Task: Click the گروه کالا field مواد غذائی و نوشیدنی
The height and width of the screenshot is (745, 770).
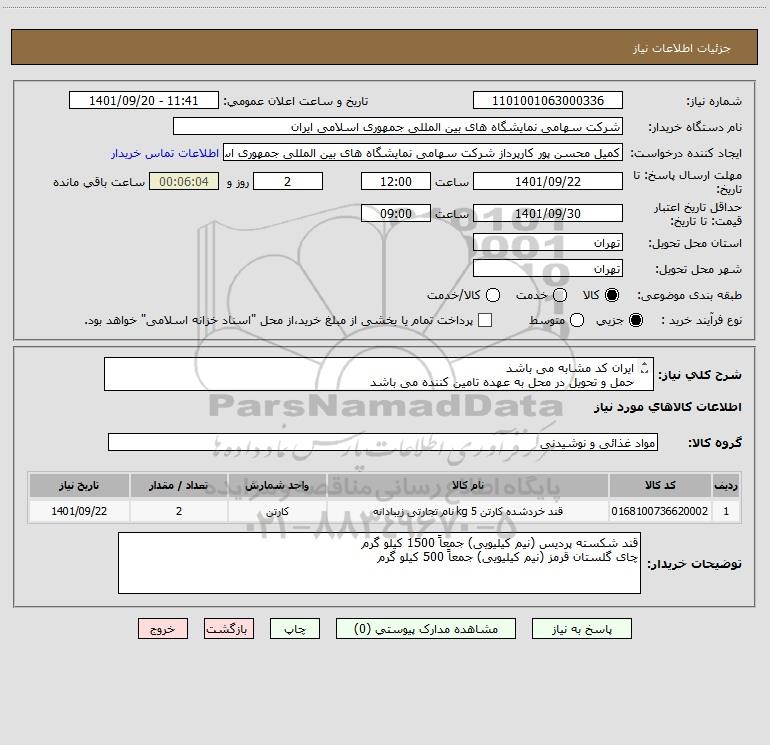Action: (x=383, y=442)
